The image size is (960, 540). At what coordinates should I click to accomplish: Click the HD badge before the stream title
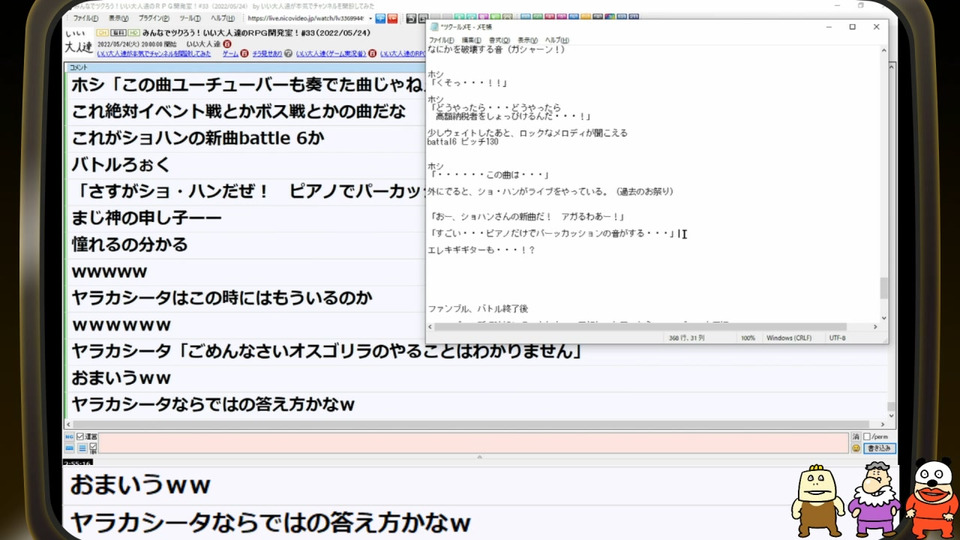133,33
